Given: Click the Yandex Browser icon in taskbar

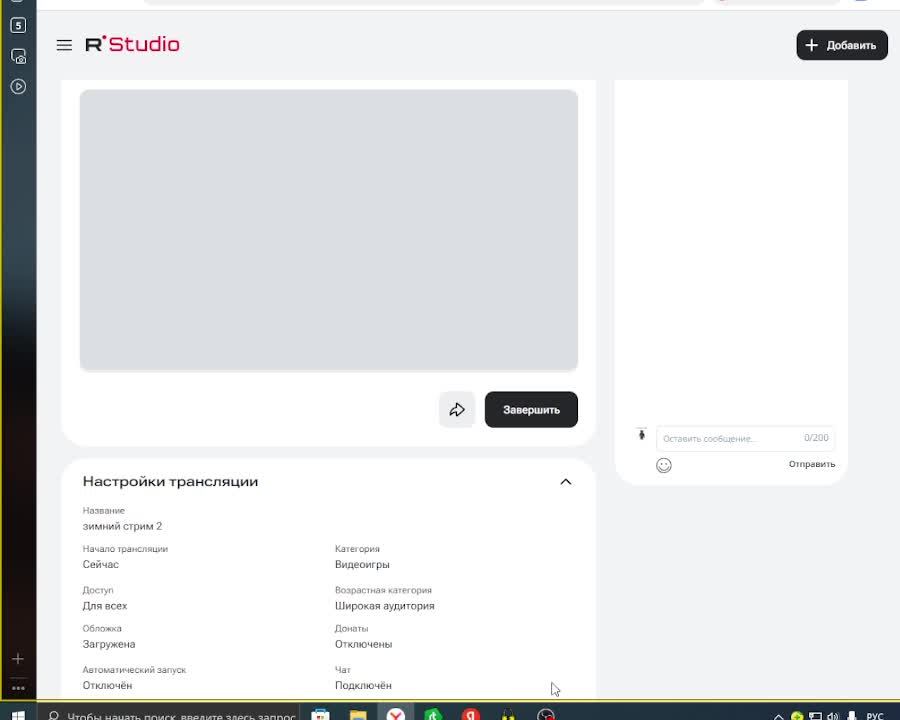Looking at the screenshot, I should point(395,714).
